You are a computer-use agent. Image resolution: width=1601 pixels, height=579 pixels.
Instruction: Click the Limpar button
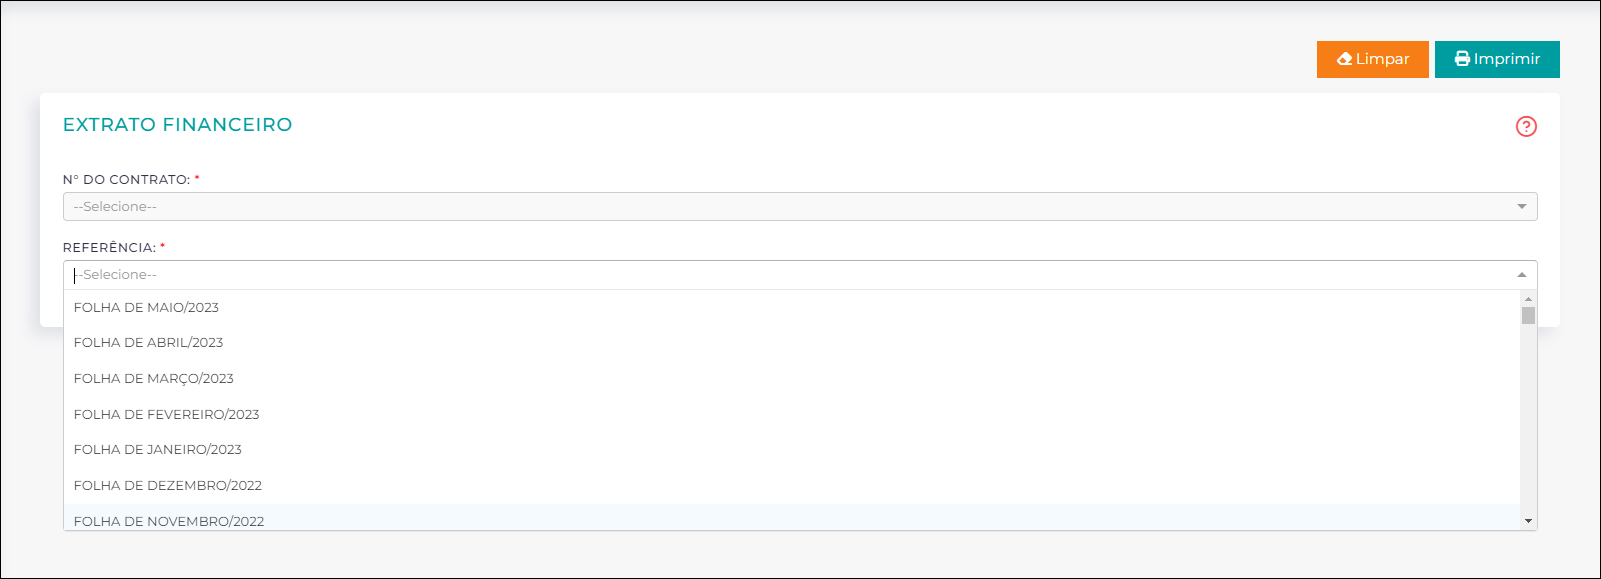pos(1372,59)
